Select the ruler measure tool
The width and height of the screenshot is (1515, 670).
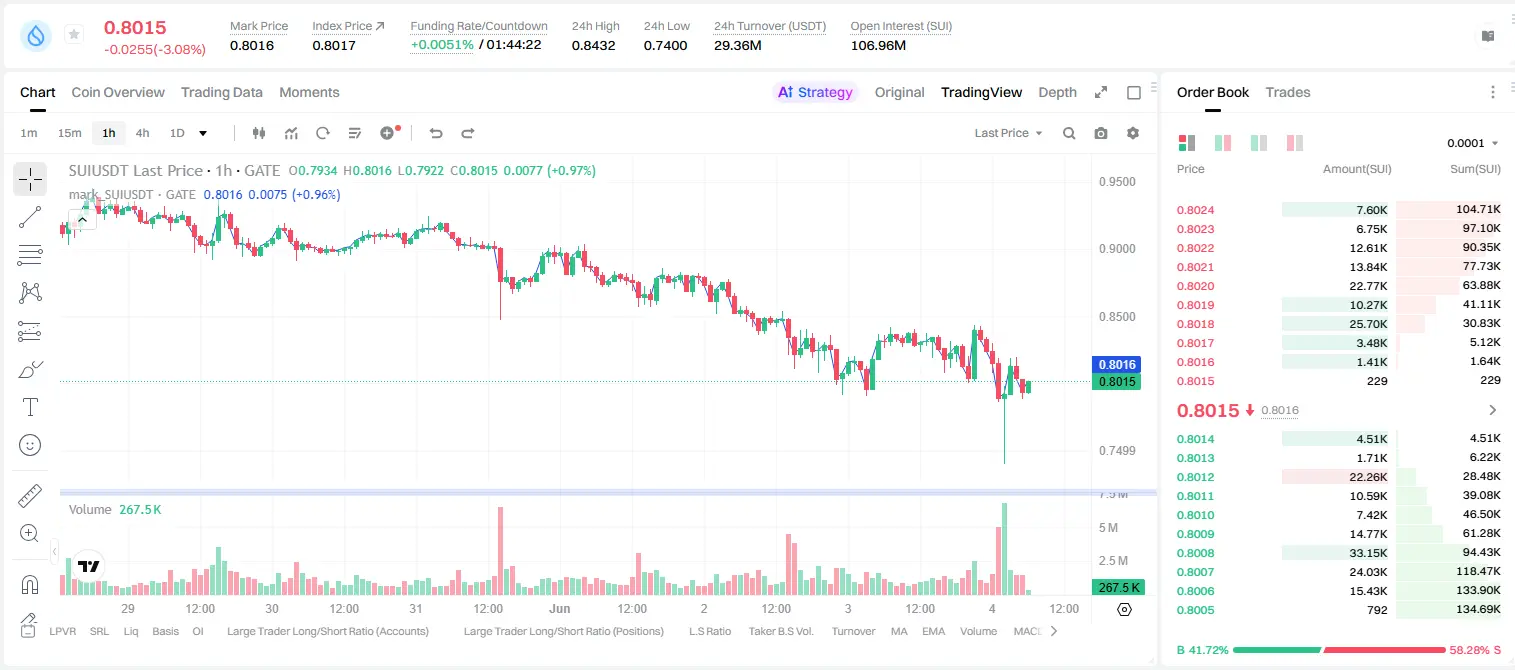pos(30,496)
